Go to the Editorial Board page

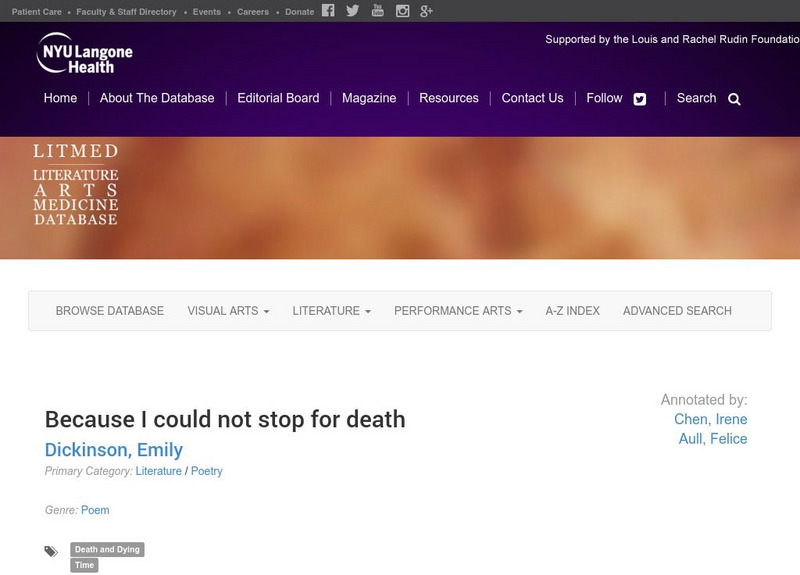tap(278, 98)
